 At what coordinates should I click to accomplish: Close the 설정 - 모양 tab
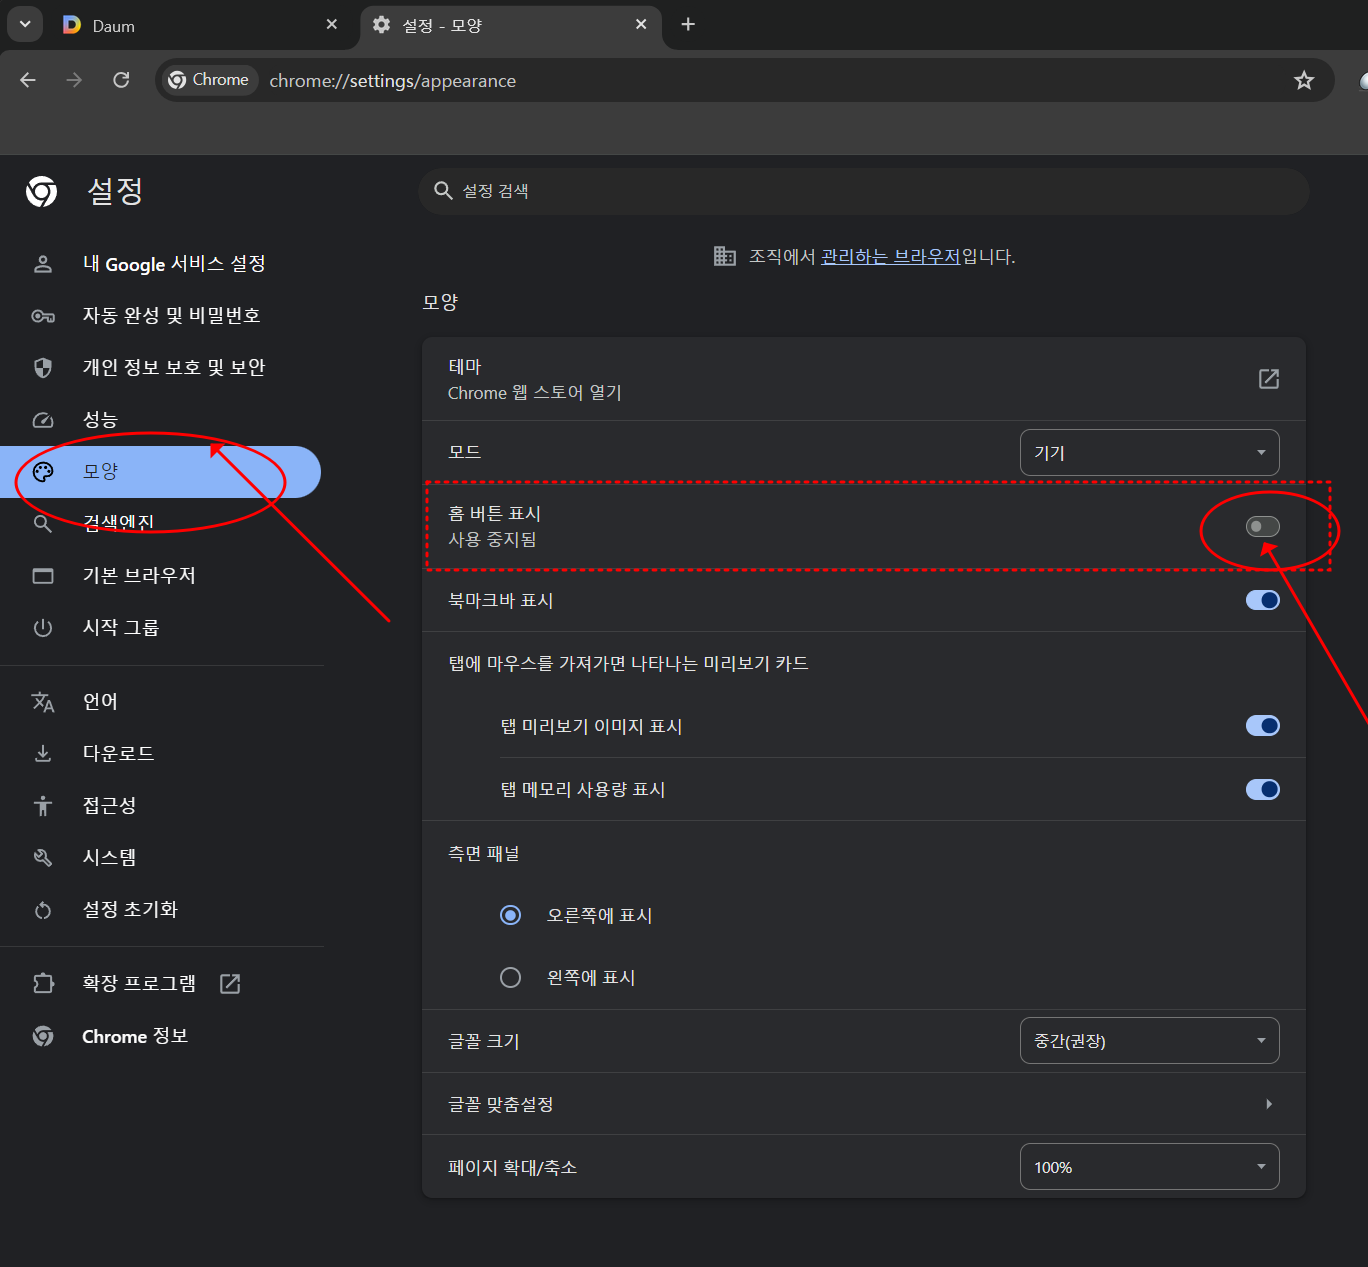pos(641,24)
